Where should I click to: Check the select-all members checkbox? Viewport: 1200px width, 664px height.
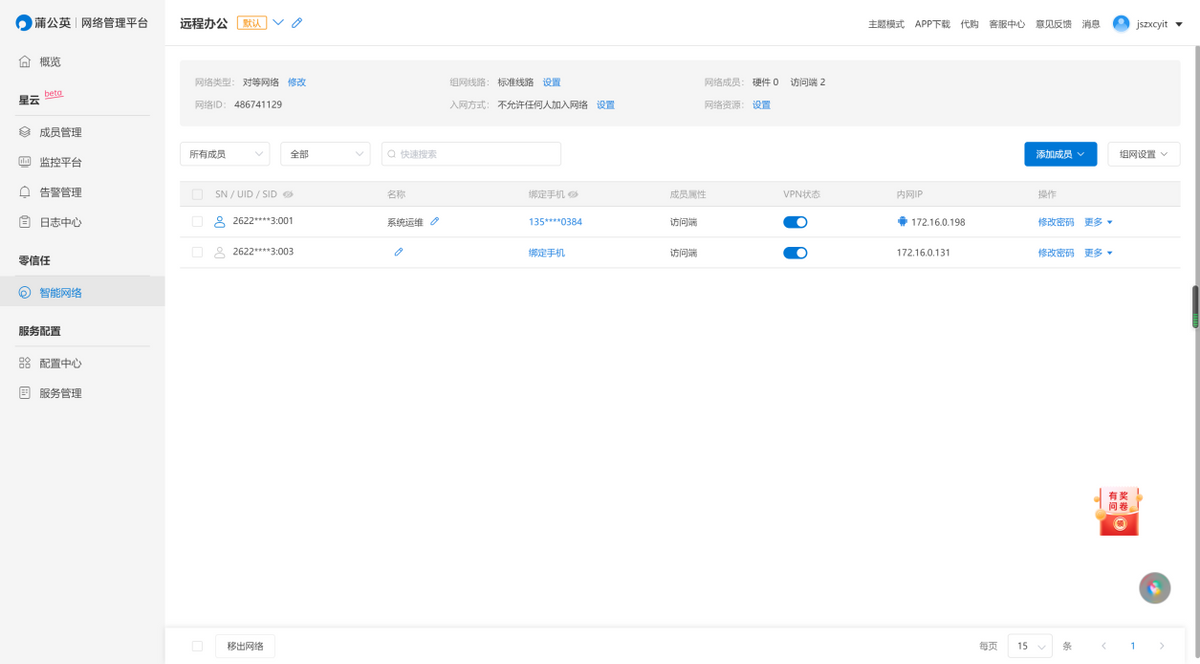[x=197, y=194]
